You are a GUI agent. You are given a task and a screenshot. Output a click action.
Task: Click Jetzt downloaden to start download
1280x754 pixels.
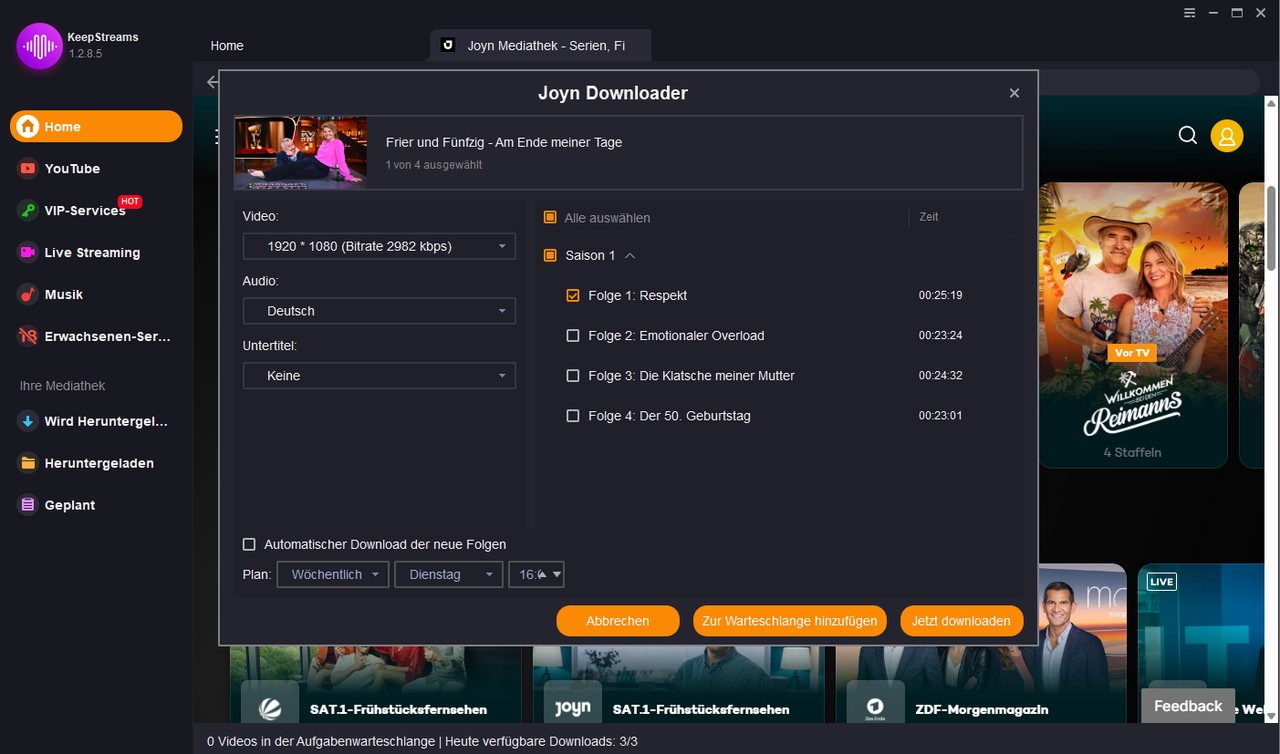961,620
